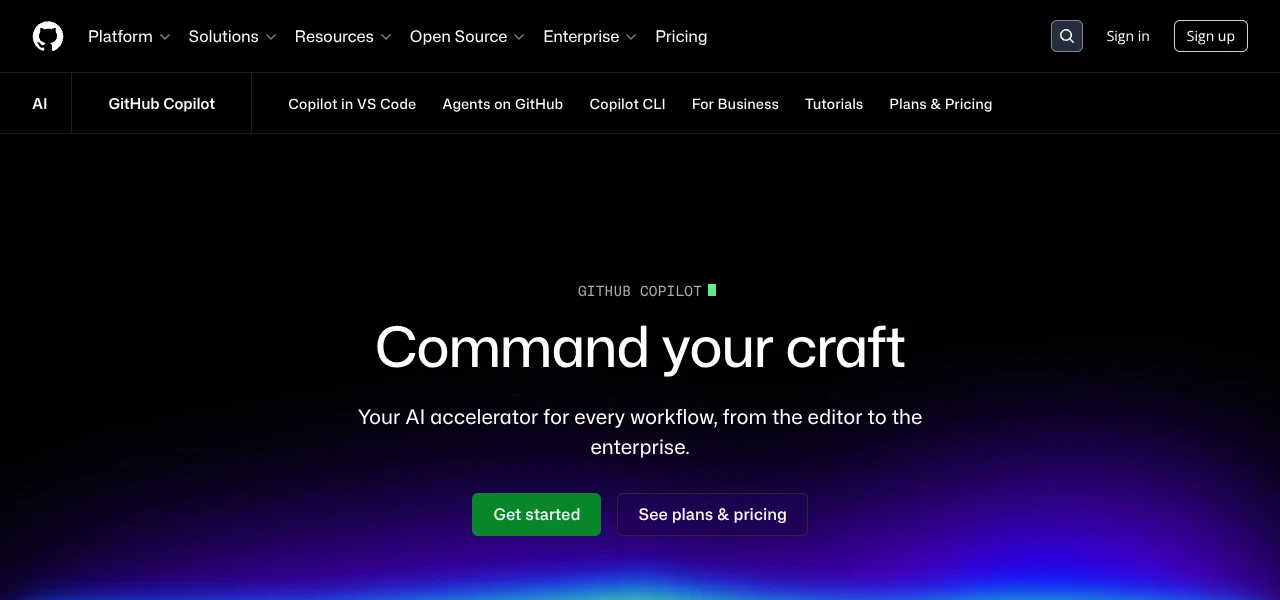Open the Enterprise dropdown
Image resolution: width=1280 pixels, height=600 pixels.
pyautogui.click(x=590, y=36)
